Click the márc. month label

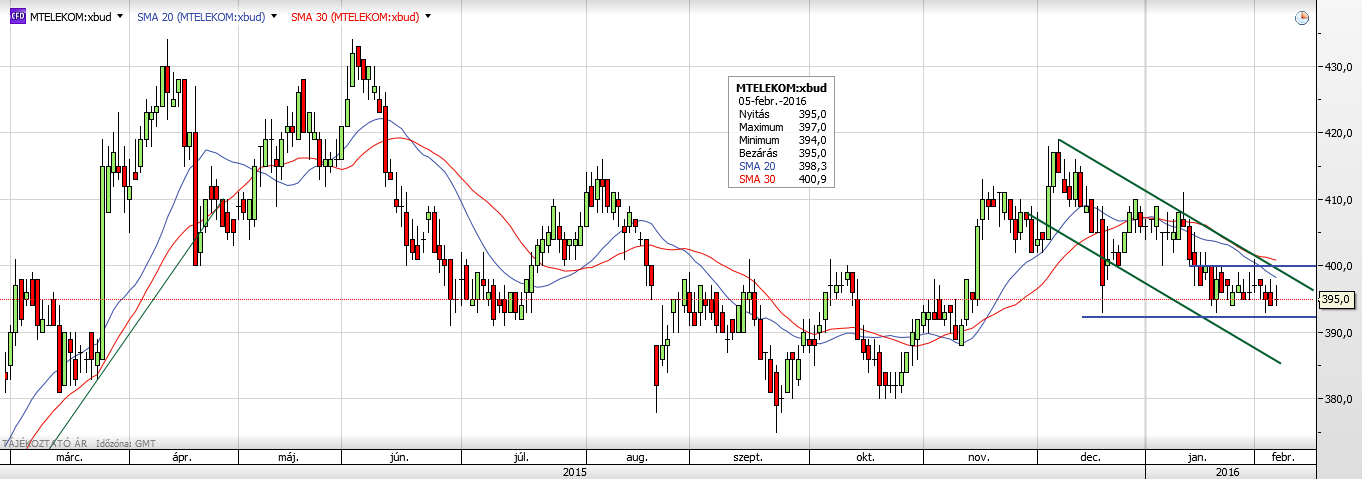68,457
